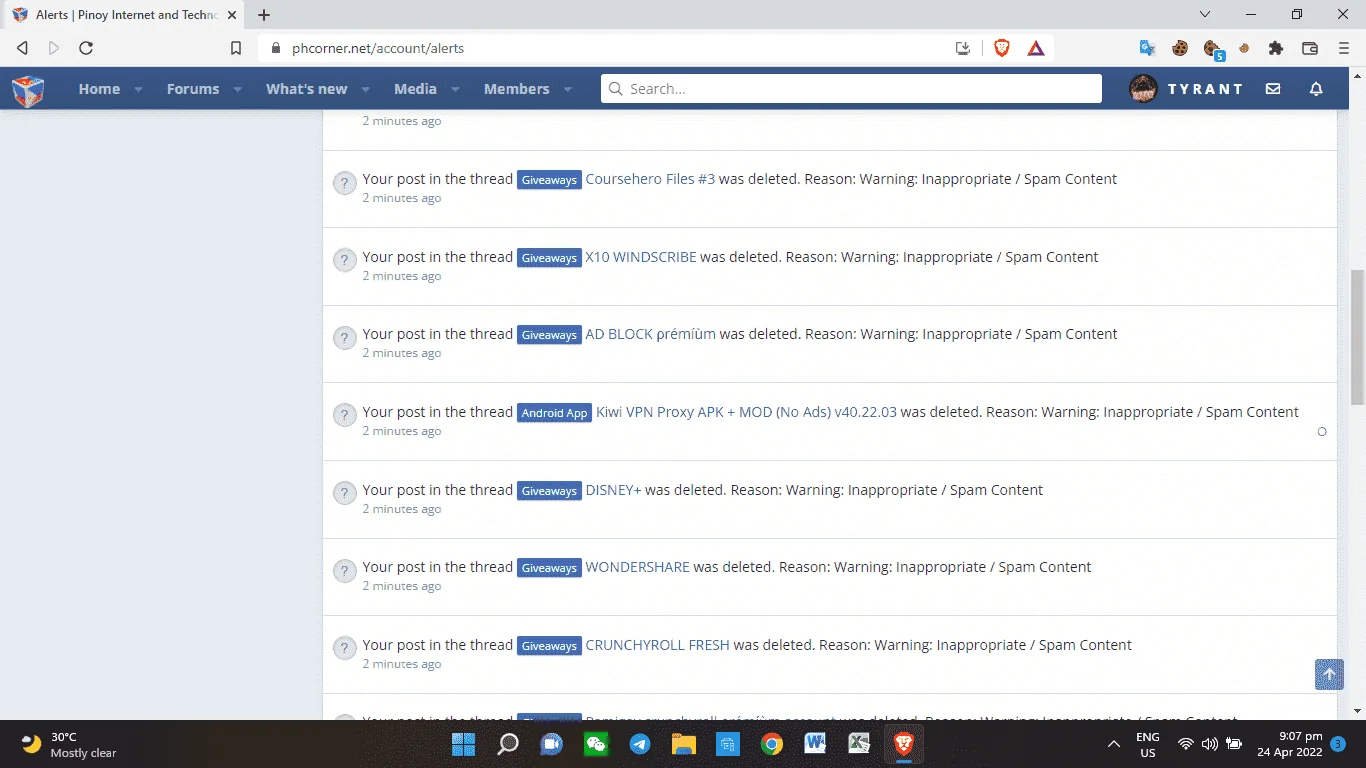Open the Forums navigation item
The width and height of the screenshot is (1366, 768).
pyautogui.click(x=193, y=89)
